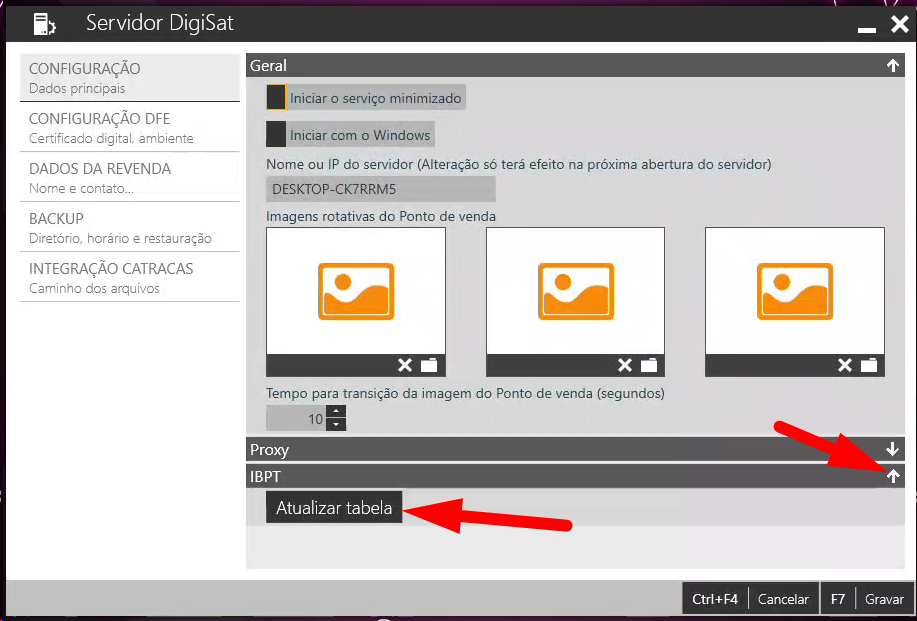
Task: Expand the Proxy section
Action: 892,450
